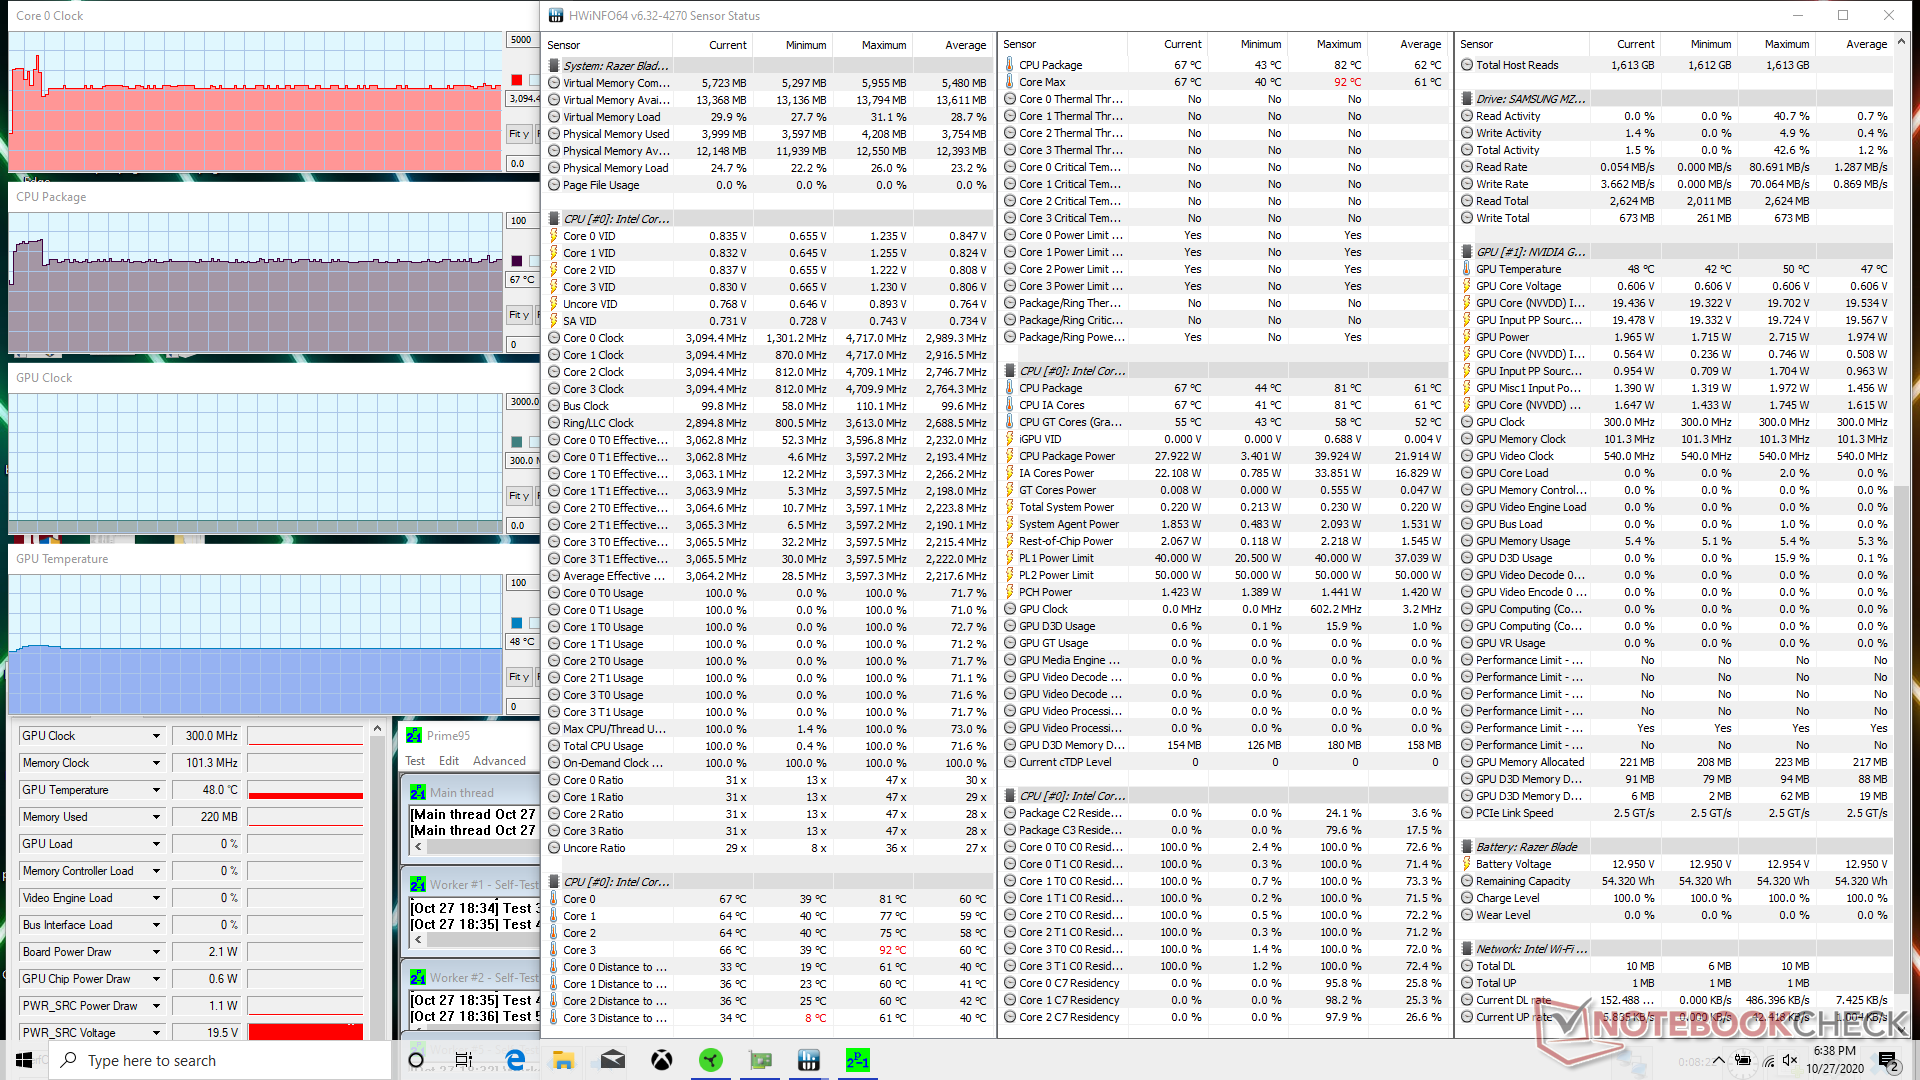Open the Edit menu in Prime95
Image resolution: width=1920 pixels, height=1080 pixels.
point(449,761)
